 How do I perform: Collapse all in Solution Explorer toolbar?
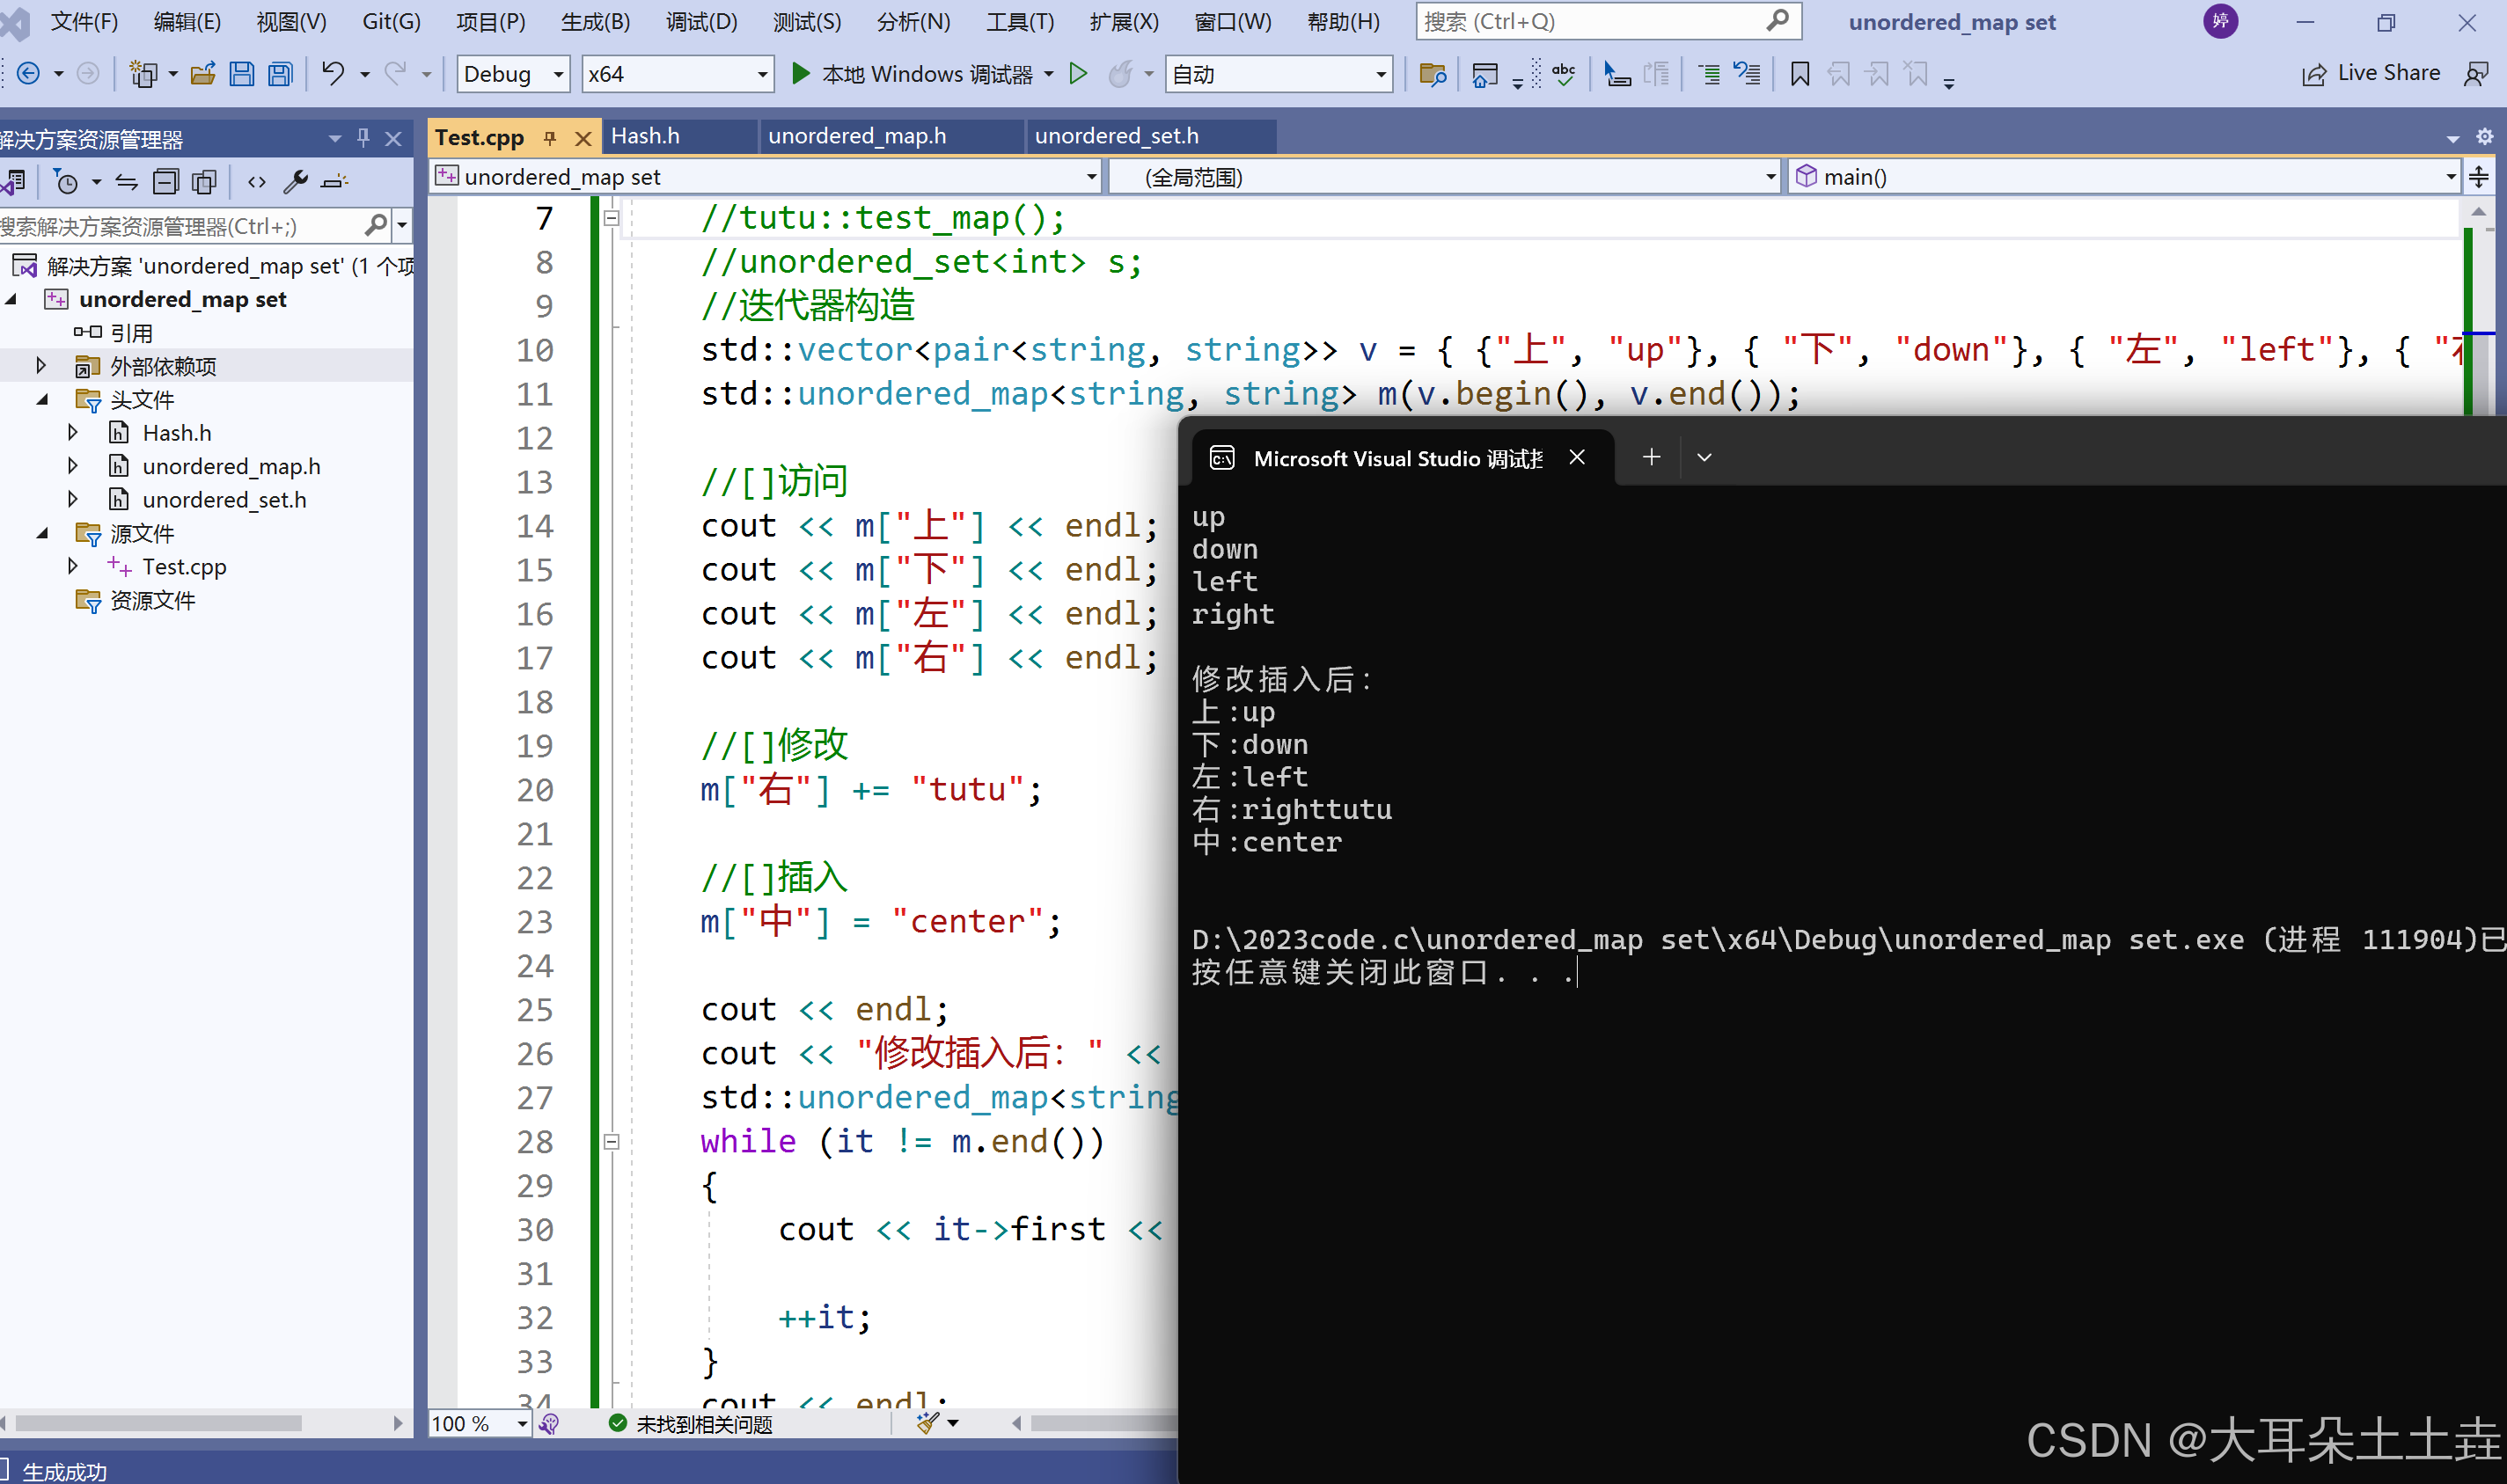[x=165, y=182]
